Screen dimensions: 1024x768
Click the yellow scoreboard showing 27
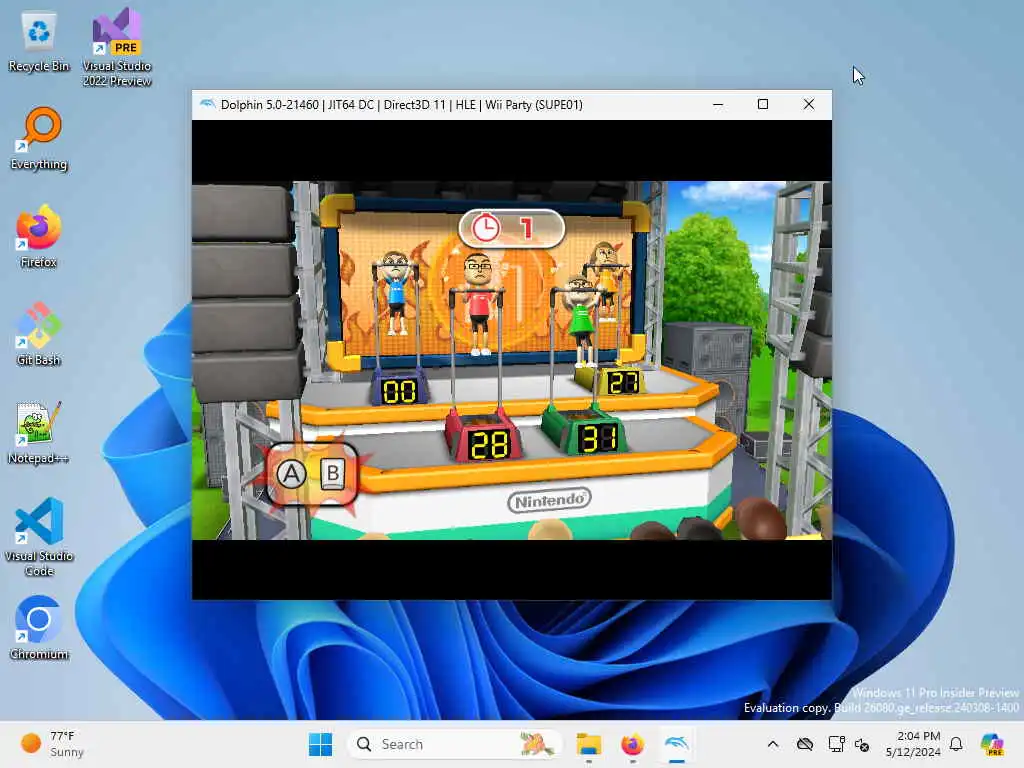click(622, 382)
